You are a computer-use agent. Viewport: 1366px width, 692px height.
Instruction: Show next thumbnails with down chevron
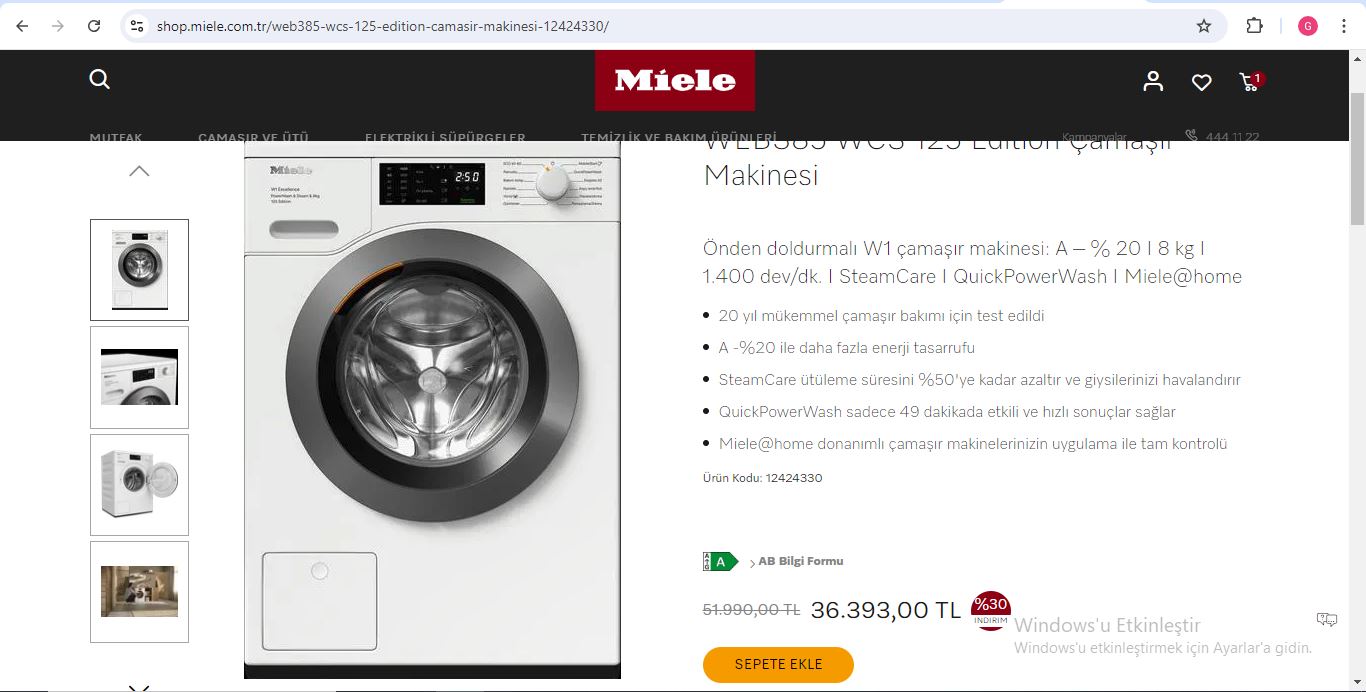pos(139,687)
